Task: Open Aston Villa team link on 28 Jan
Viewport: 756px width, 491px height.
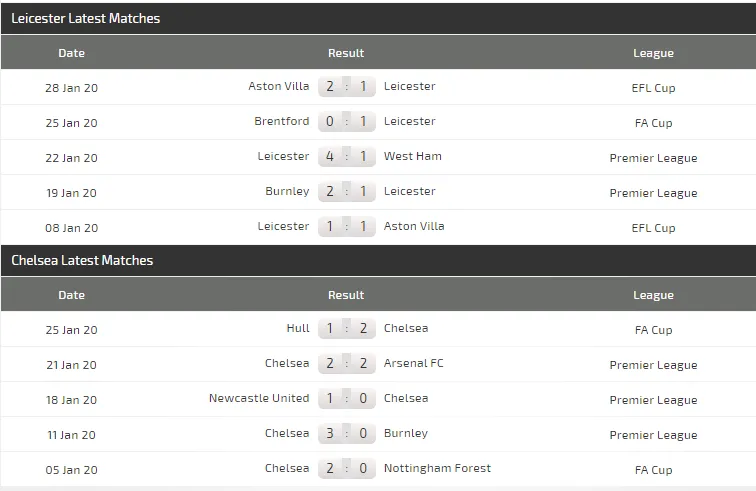Action: [279, 86]
